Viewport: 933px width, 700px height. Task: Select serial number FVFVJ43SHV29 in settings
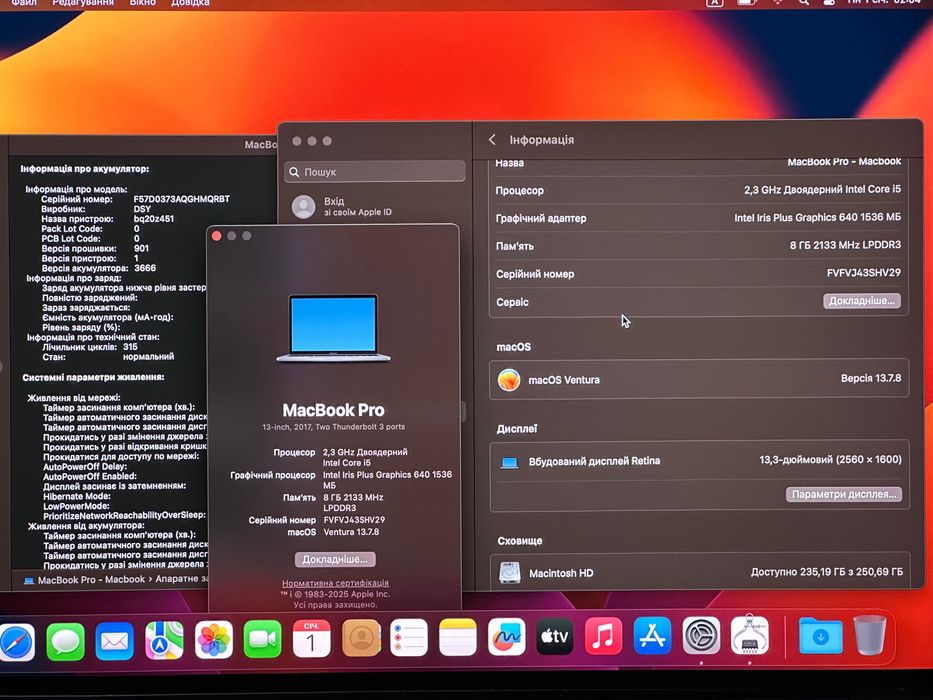pos(864,273)
